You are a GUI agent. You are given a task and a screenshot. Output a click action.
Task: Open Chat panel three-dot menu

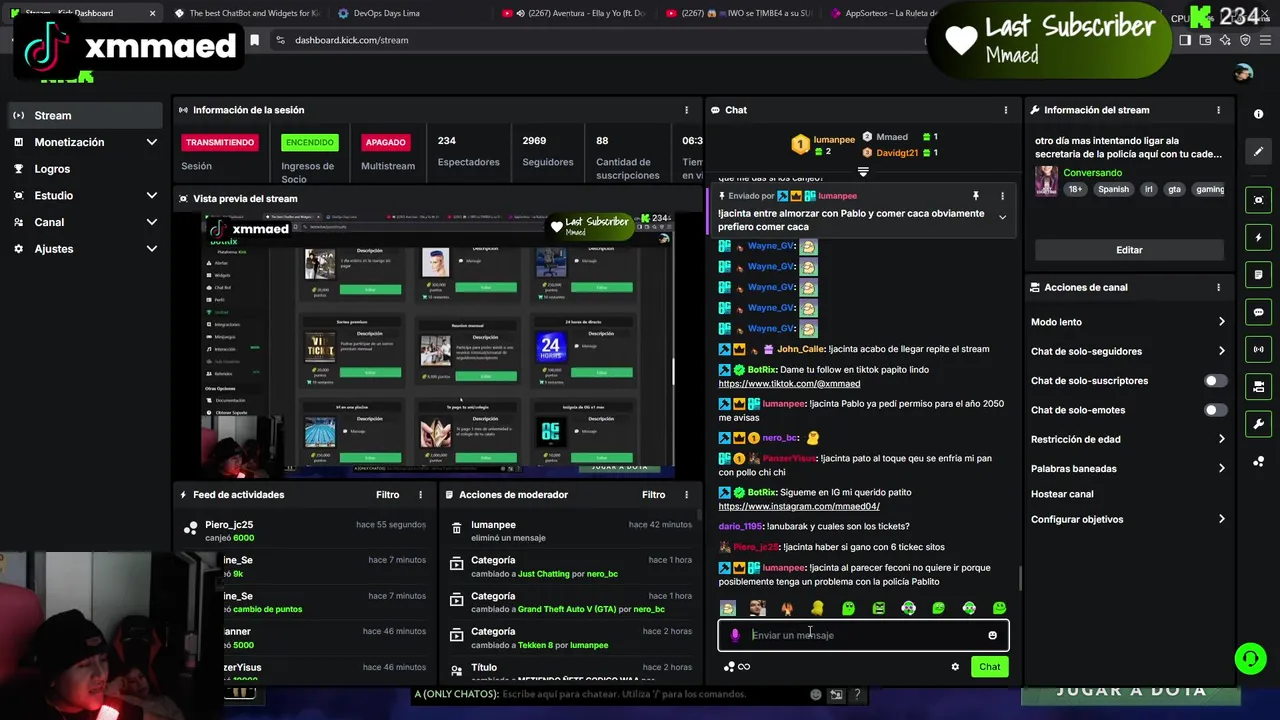click(1006, 110)
